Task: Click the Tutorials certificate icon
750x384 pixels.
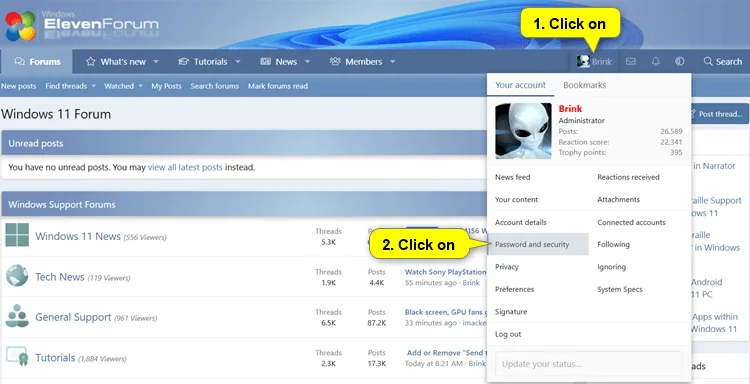Action: click(x=17, y=356)
